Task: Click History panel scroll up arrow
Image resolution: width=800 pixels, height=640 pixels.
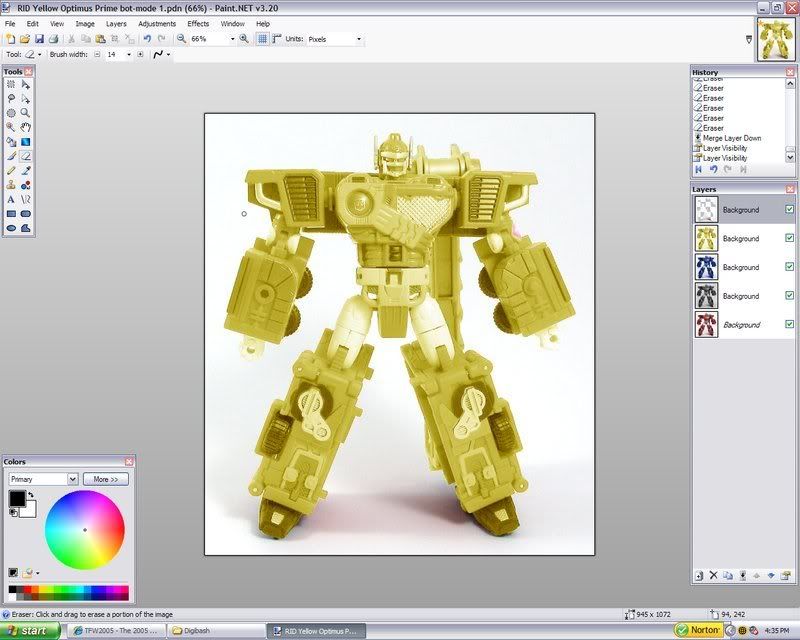Action: (790, 83)
